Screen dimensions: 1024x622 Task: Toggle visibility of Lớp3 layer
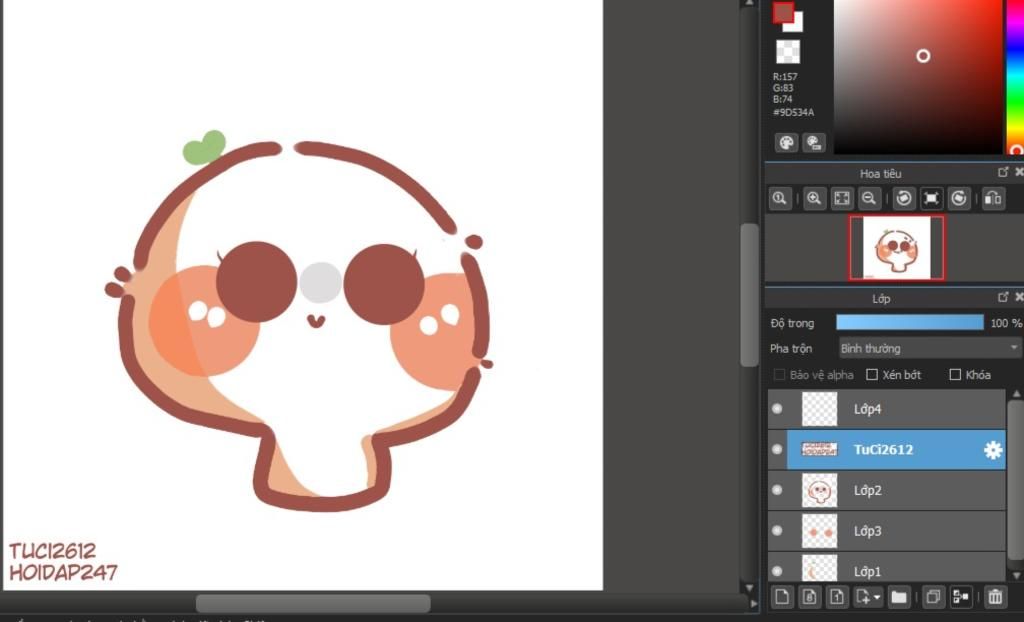pos(777,531)
